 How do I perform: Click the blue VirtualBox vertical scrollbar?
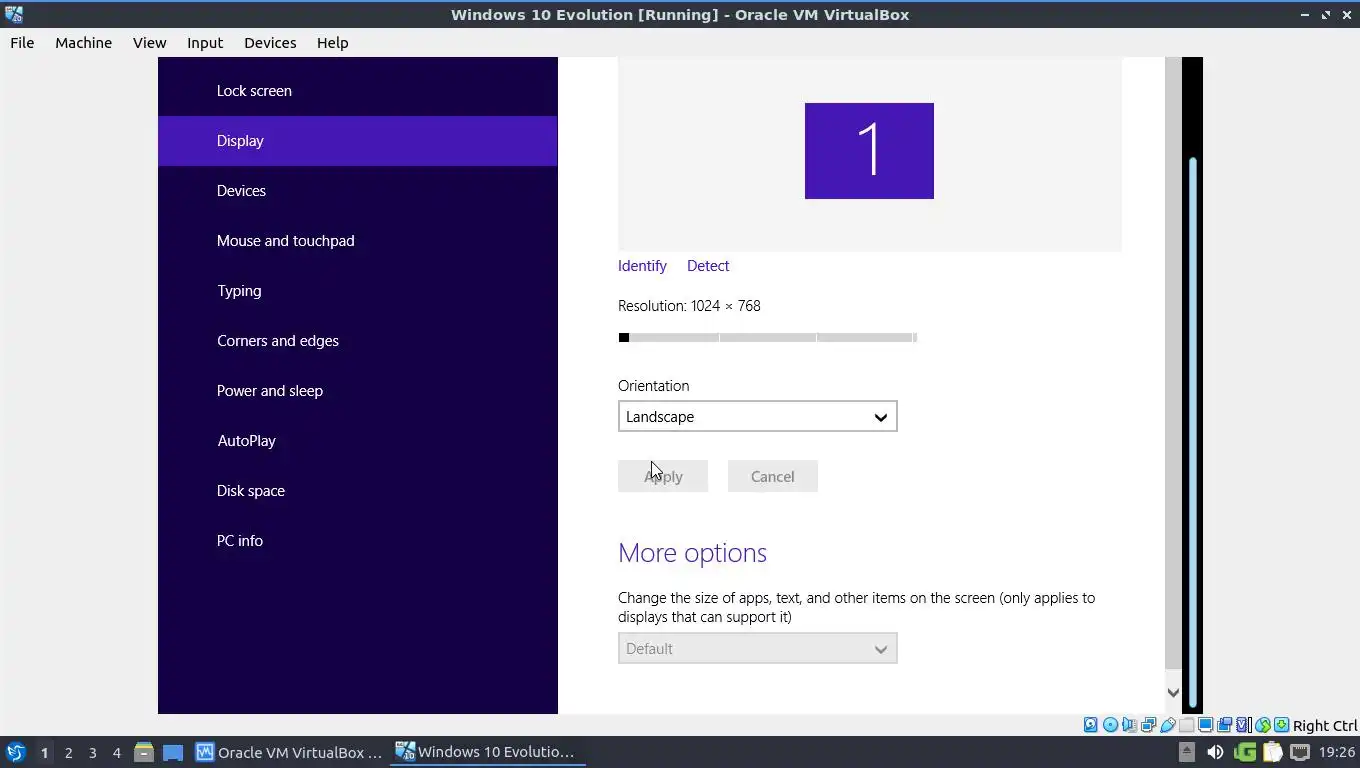click(x=1192, y=432)
